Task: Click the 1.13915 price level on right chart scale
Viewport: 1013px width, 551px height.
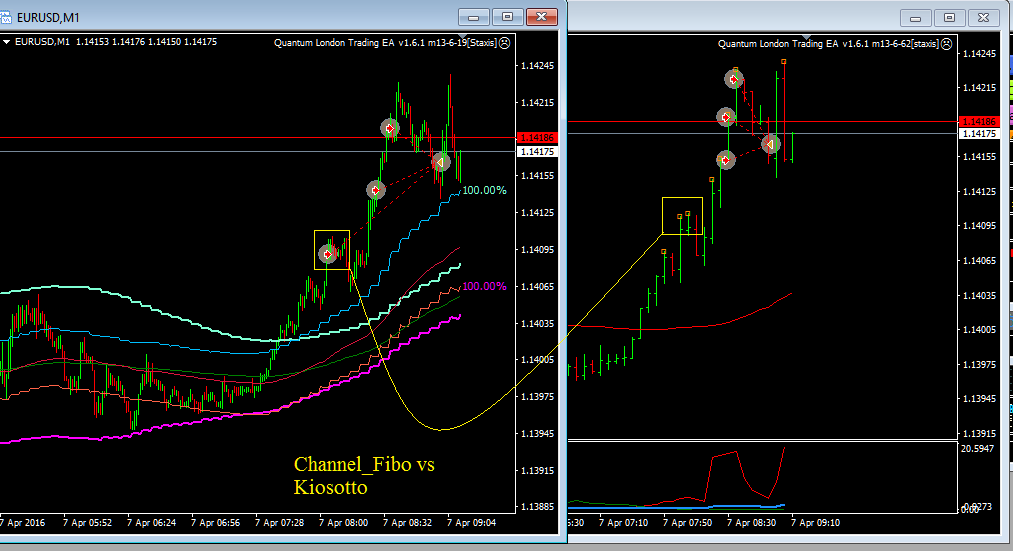Action: coord(979,433)
